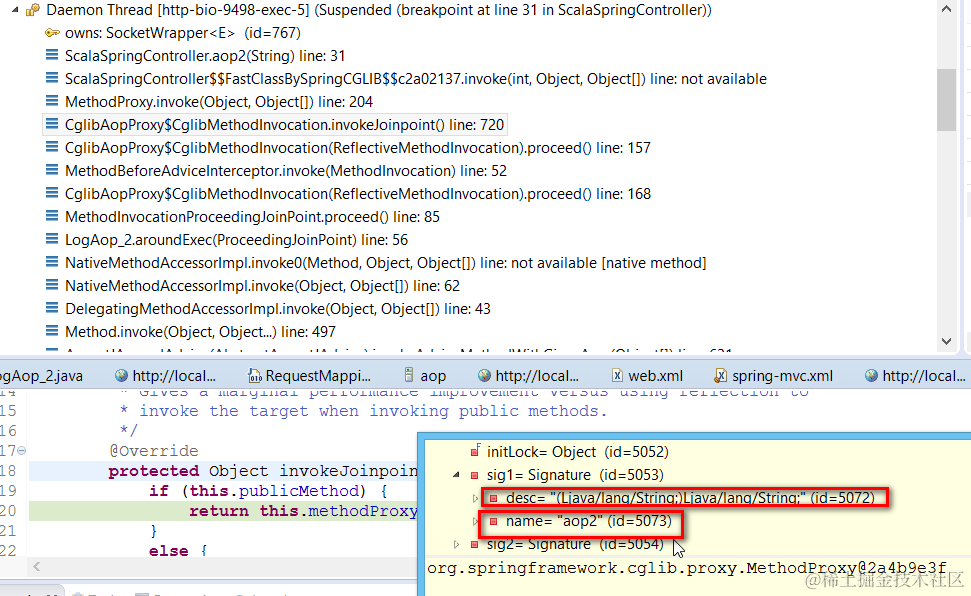This screenshot has height=596, width=971.
Task: Select the desc= "(Ljava/lang/String;)Ljava/lang/String;" variable
Action: (690, 497)
